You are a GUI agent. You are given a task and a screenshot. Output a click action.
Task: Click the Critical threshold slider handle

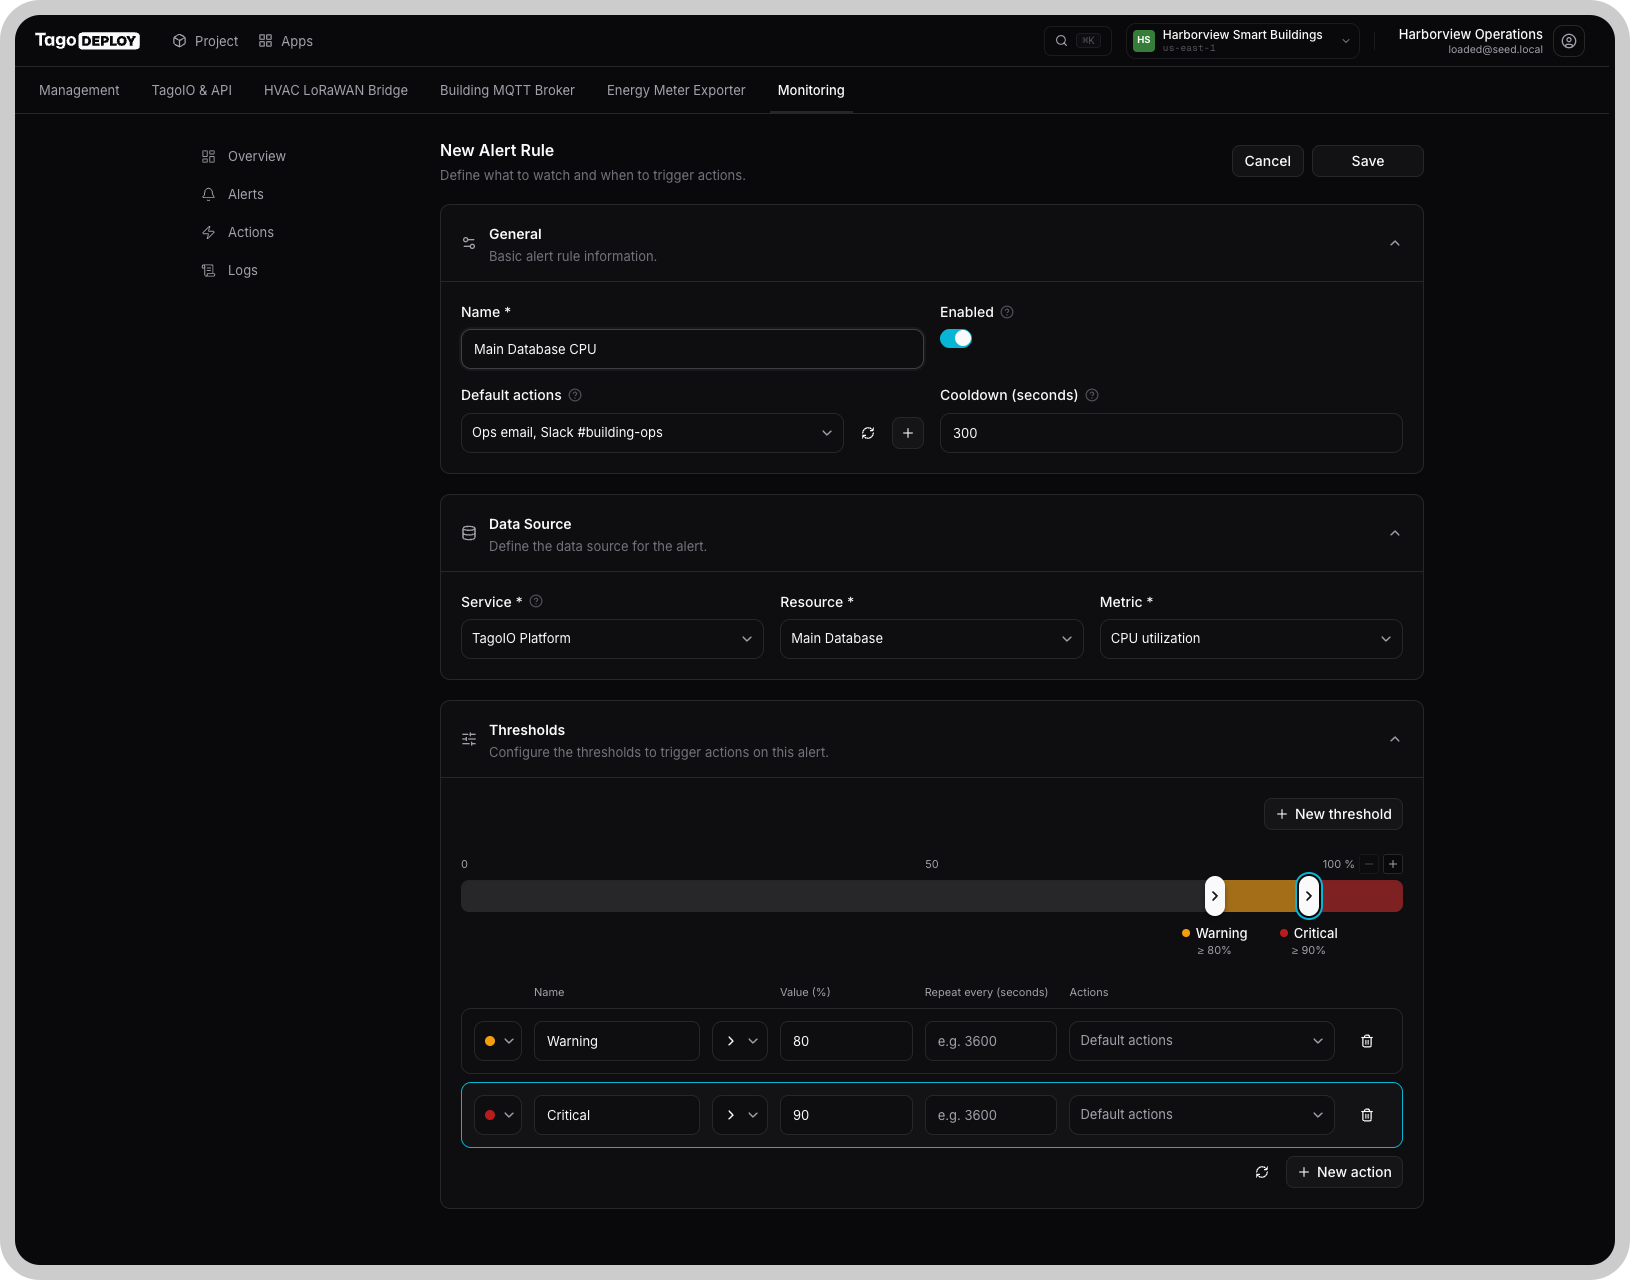click(1309, 896)
